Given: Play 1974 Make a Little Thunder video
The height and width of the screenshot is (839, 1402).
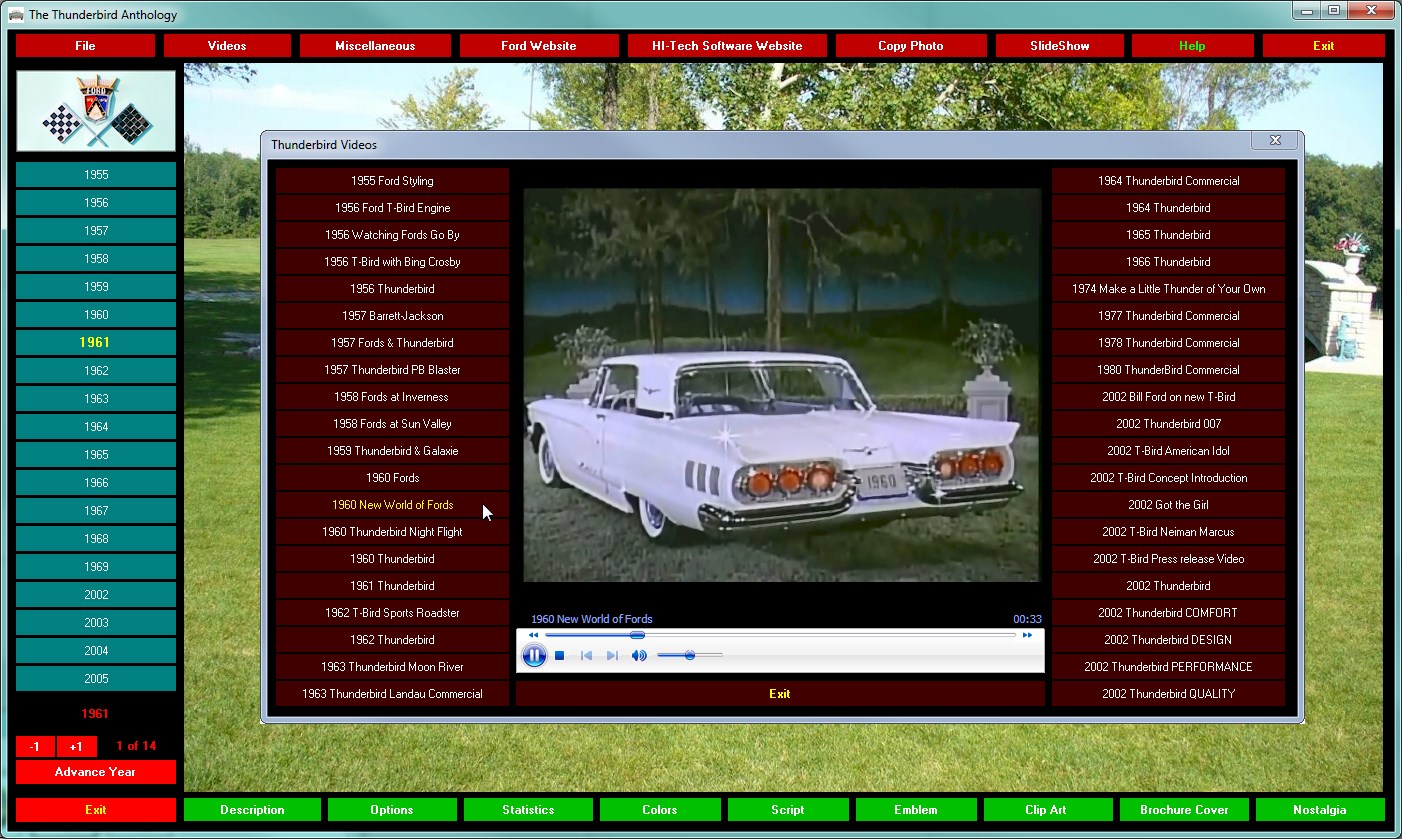Looking at the screenshot, I should 1168,289.
